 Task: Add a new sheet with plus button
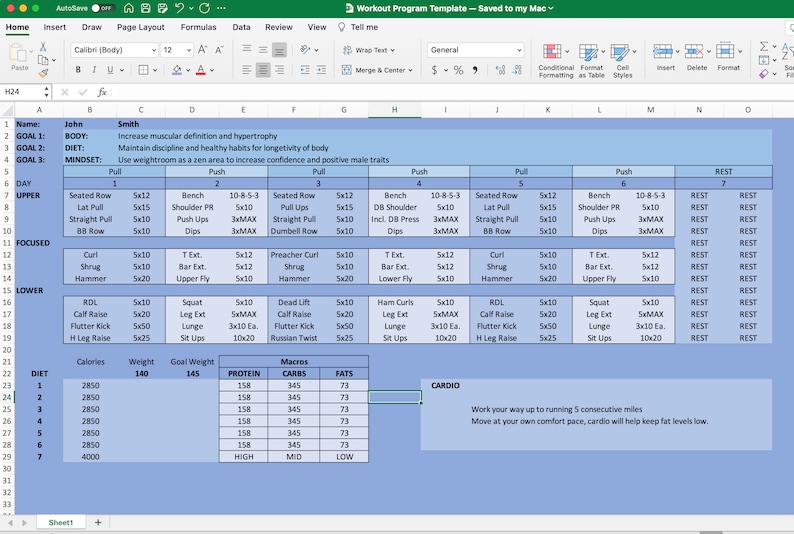point(98,522)
